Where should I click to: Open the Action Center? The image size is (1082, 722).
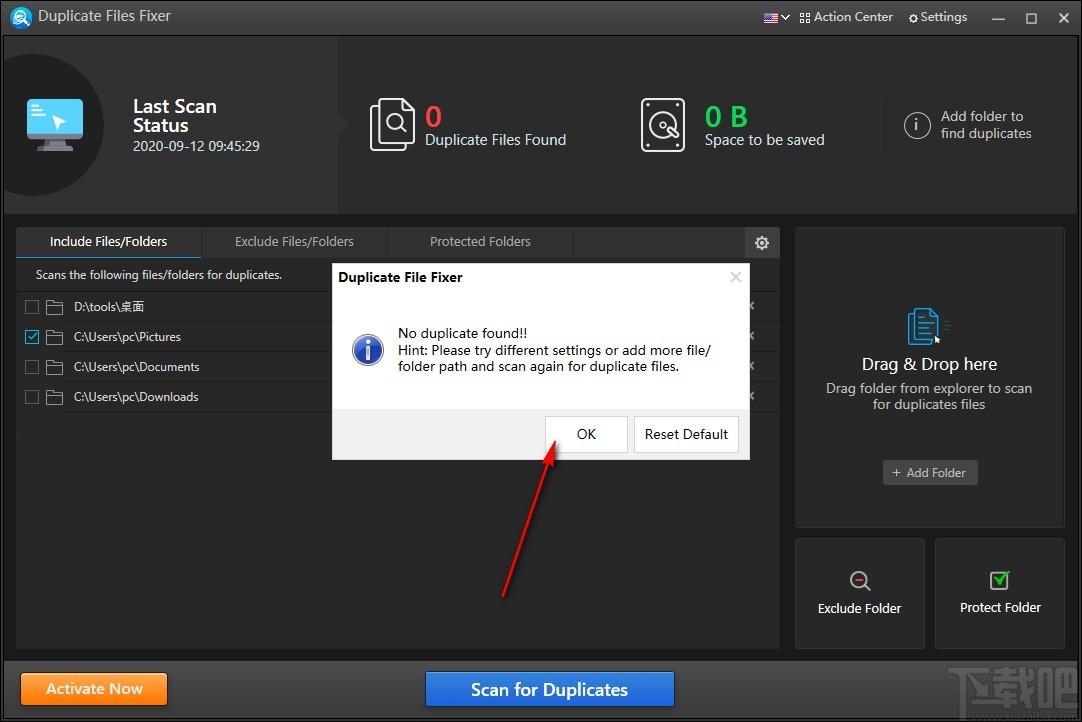pos(846,17)
